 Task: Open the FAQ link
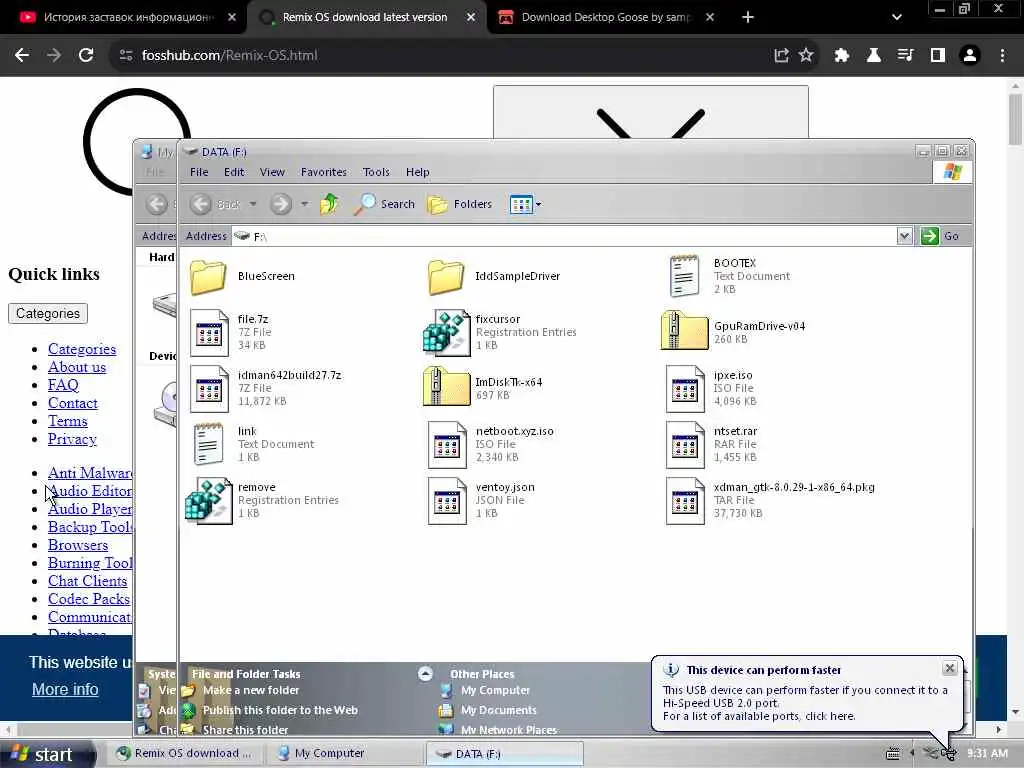click(63, 385)
